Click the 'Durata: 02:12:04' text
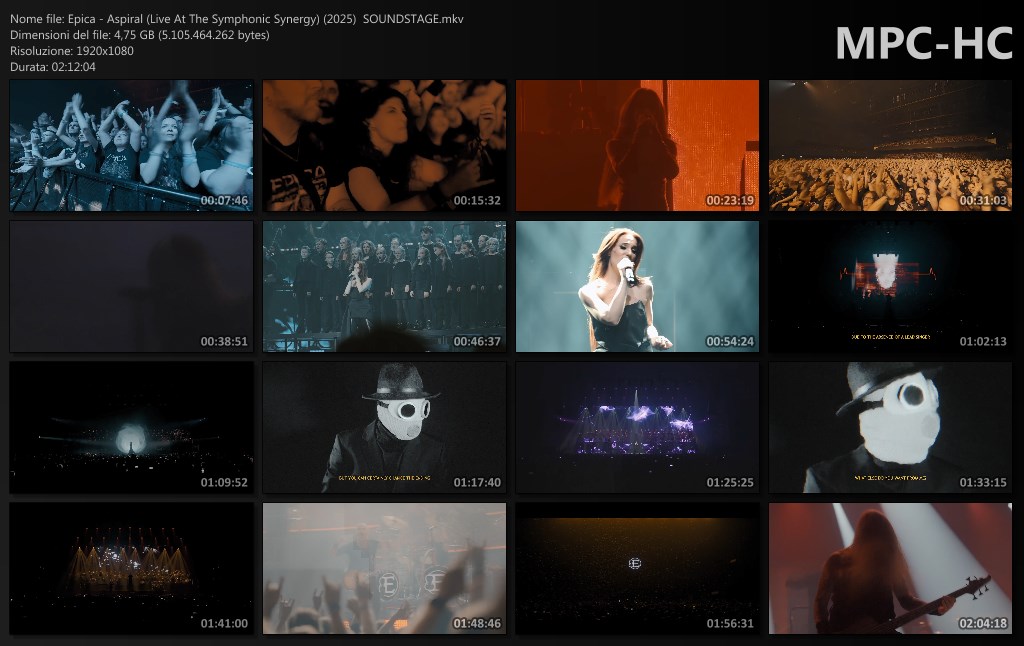 (53, 67)
